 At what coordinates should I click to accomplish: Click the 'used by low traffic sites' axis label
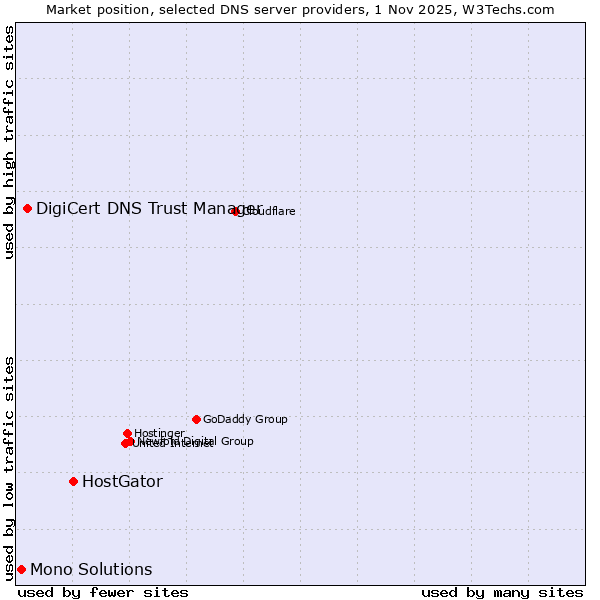pyautogui.click(x=9, y=468)
